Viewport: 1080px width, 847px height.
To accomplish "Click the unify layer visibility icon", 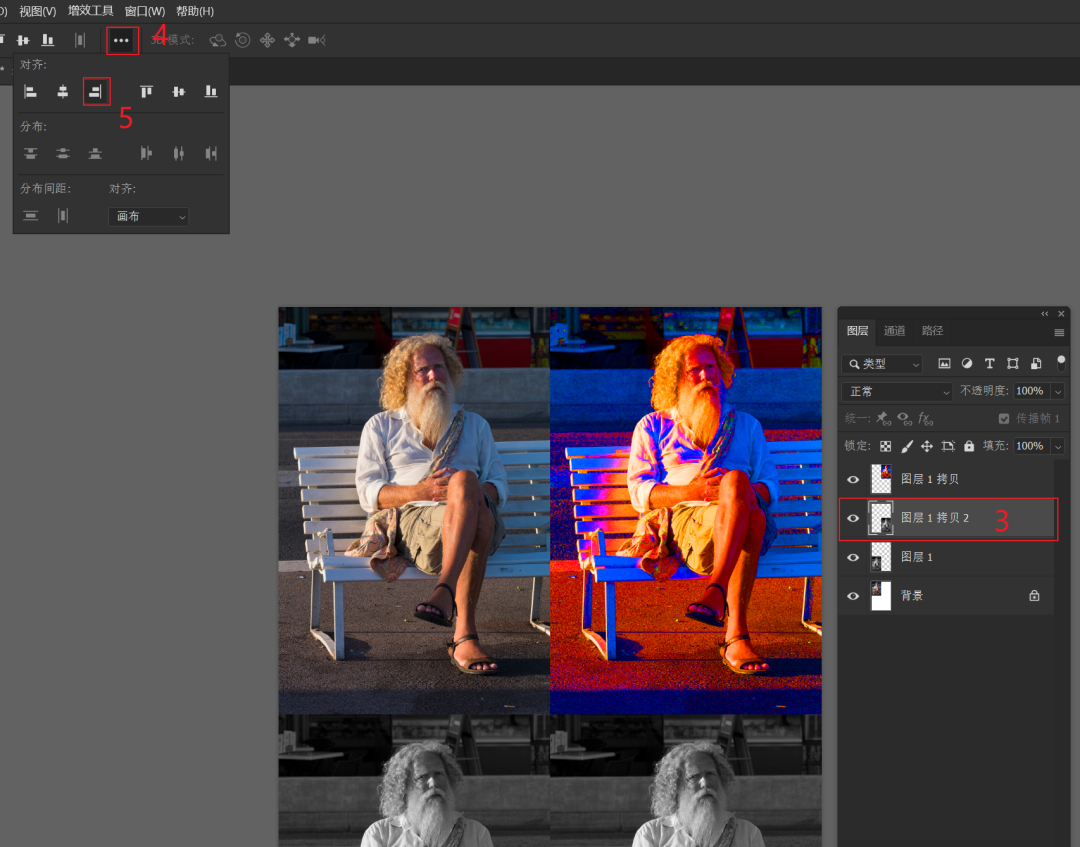I will [x=904, y=419].
